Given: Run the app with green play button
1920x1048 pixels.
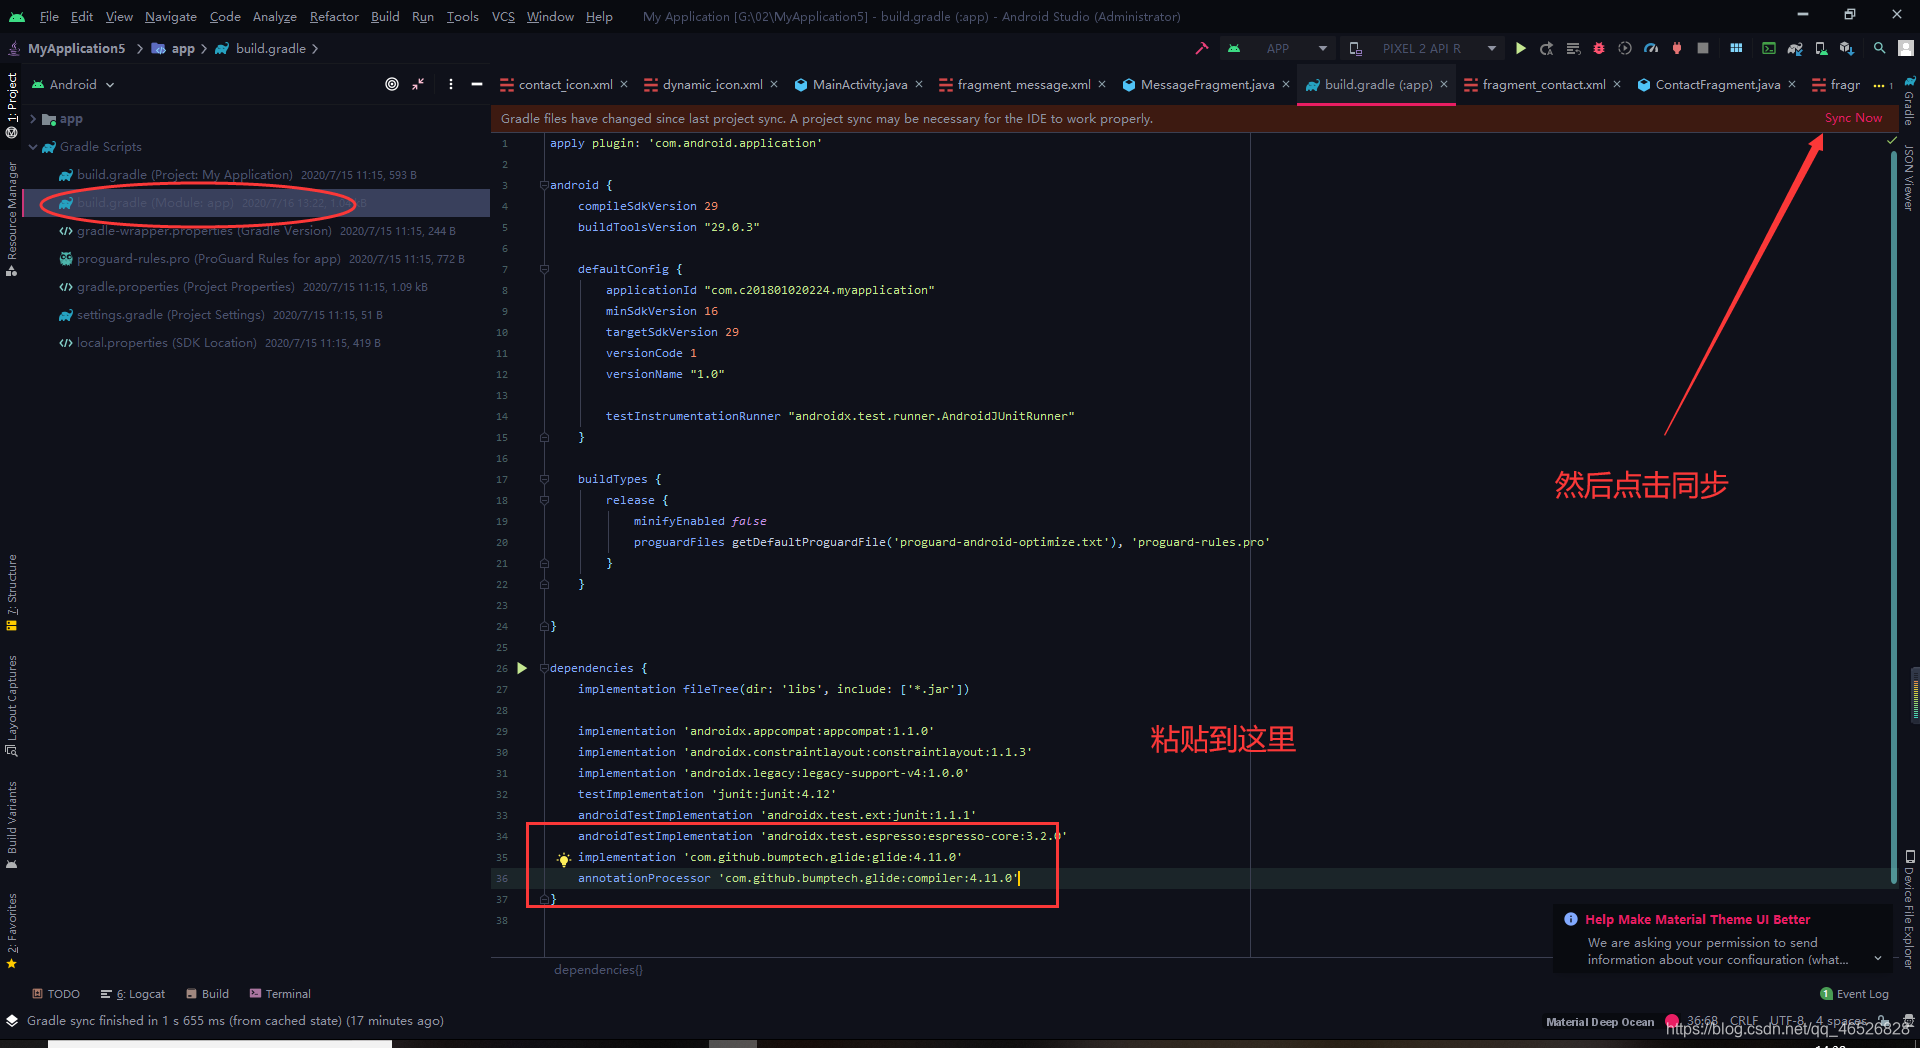Looking at the screenshot, I should click(1520, 48).
